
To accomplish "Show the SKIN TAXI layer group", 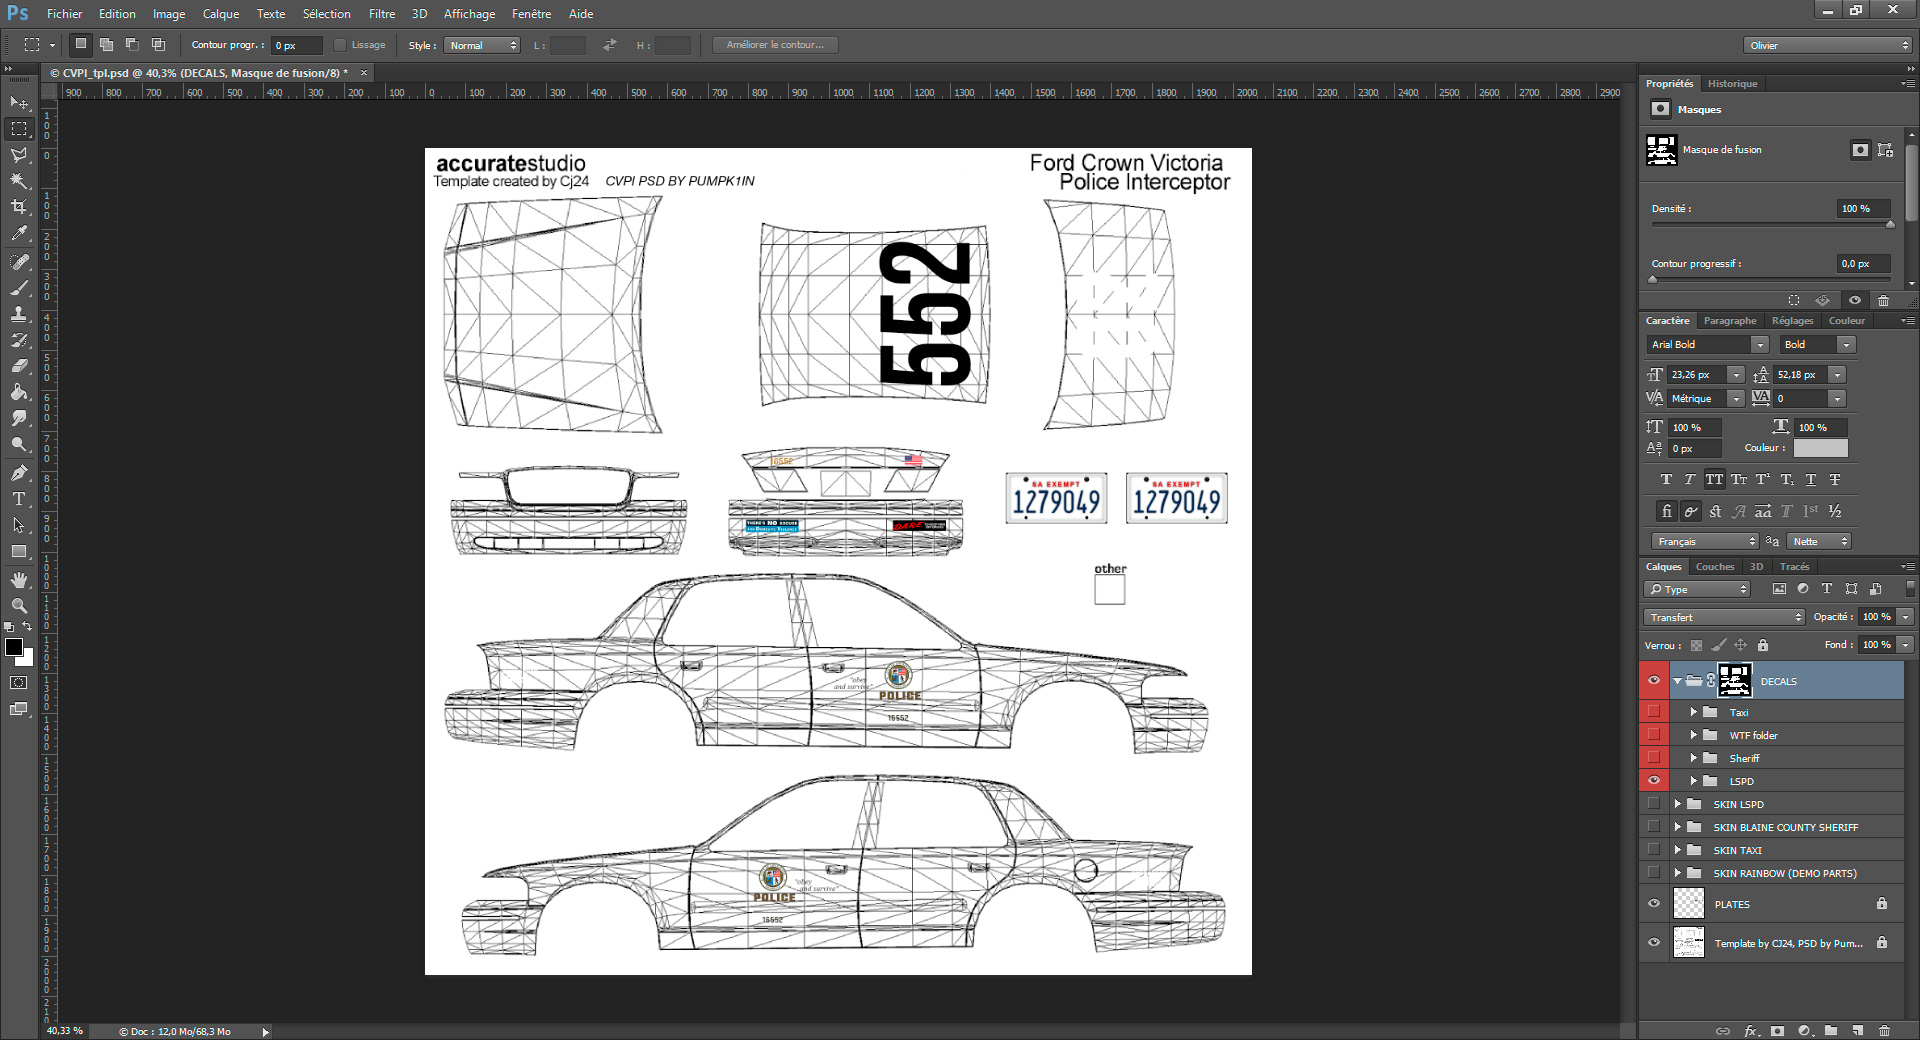I will [x=1653, y=850].
